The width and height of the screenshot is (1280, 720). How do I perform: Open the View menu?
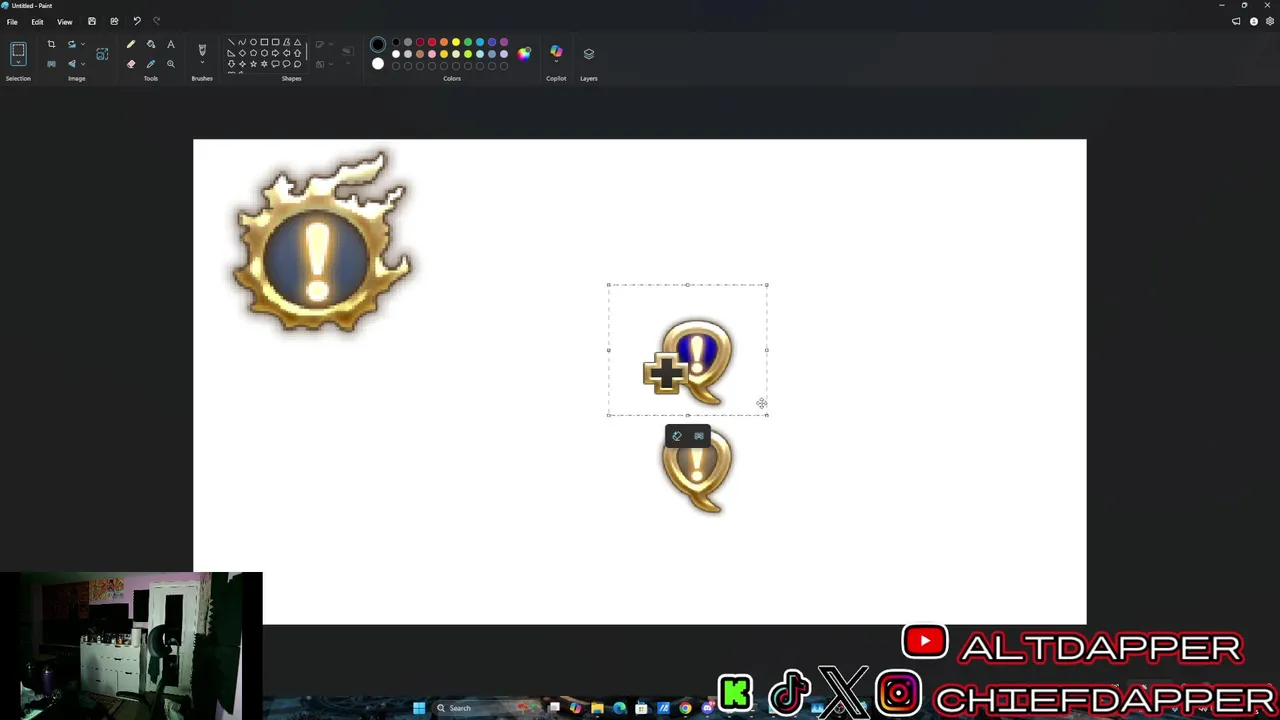(64, 21)
